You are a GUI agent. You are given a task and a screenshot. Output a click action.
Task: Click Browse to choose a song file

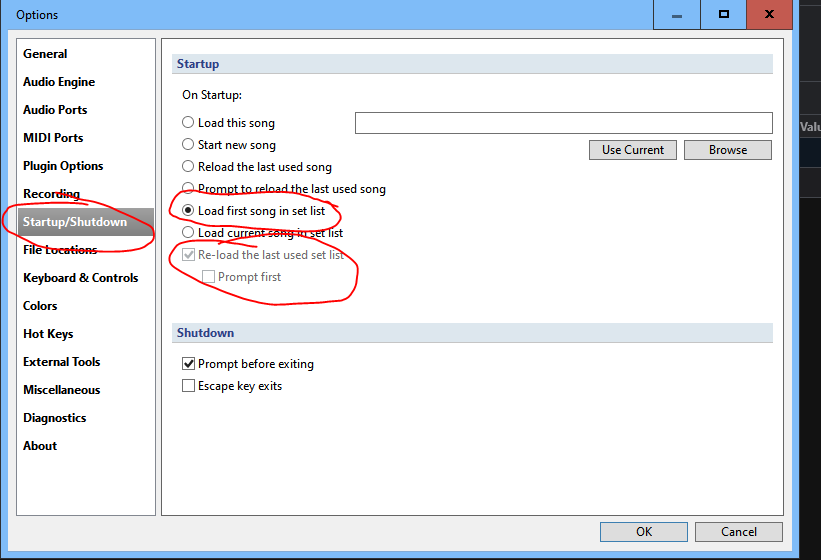(x=728, y=150)
